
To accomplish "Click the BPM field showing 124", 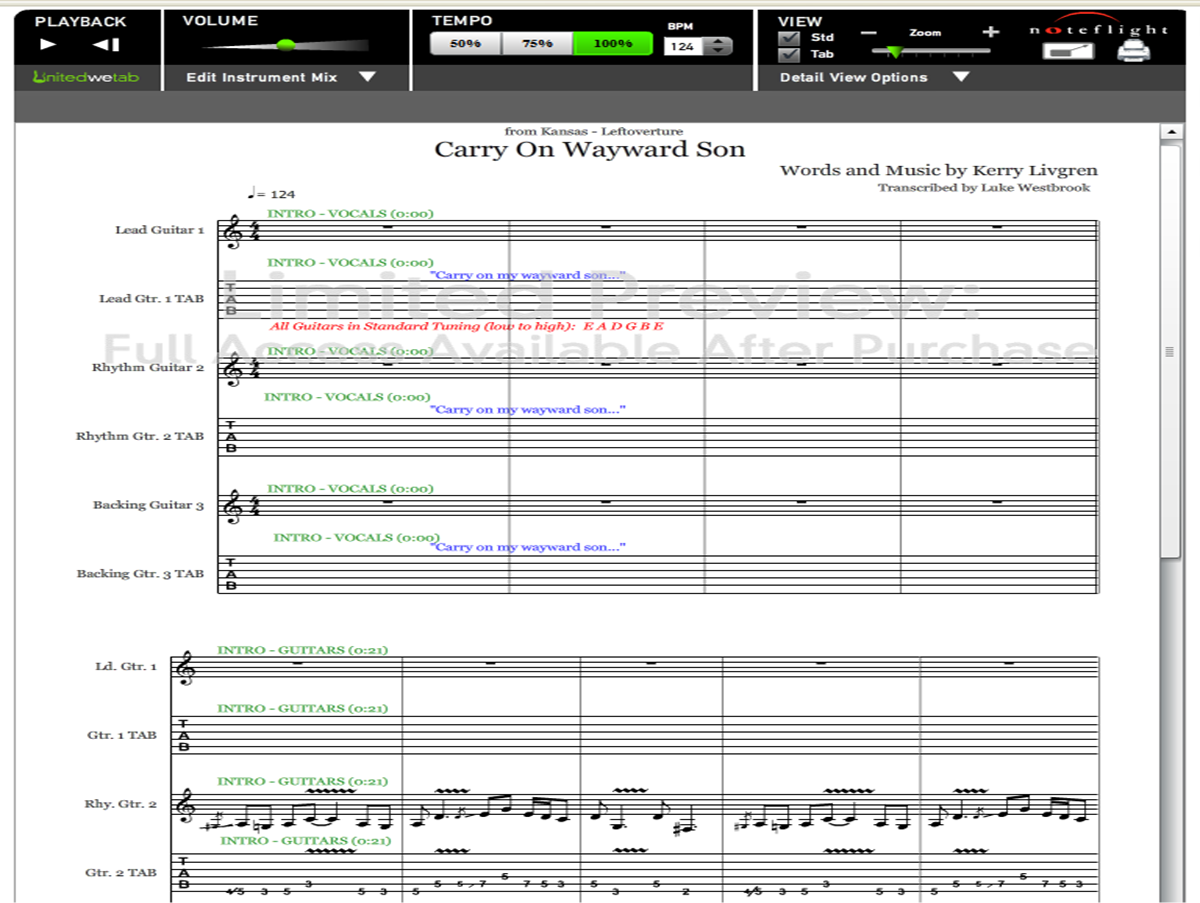I will click(x=684, y=46).
